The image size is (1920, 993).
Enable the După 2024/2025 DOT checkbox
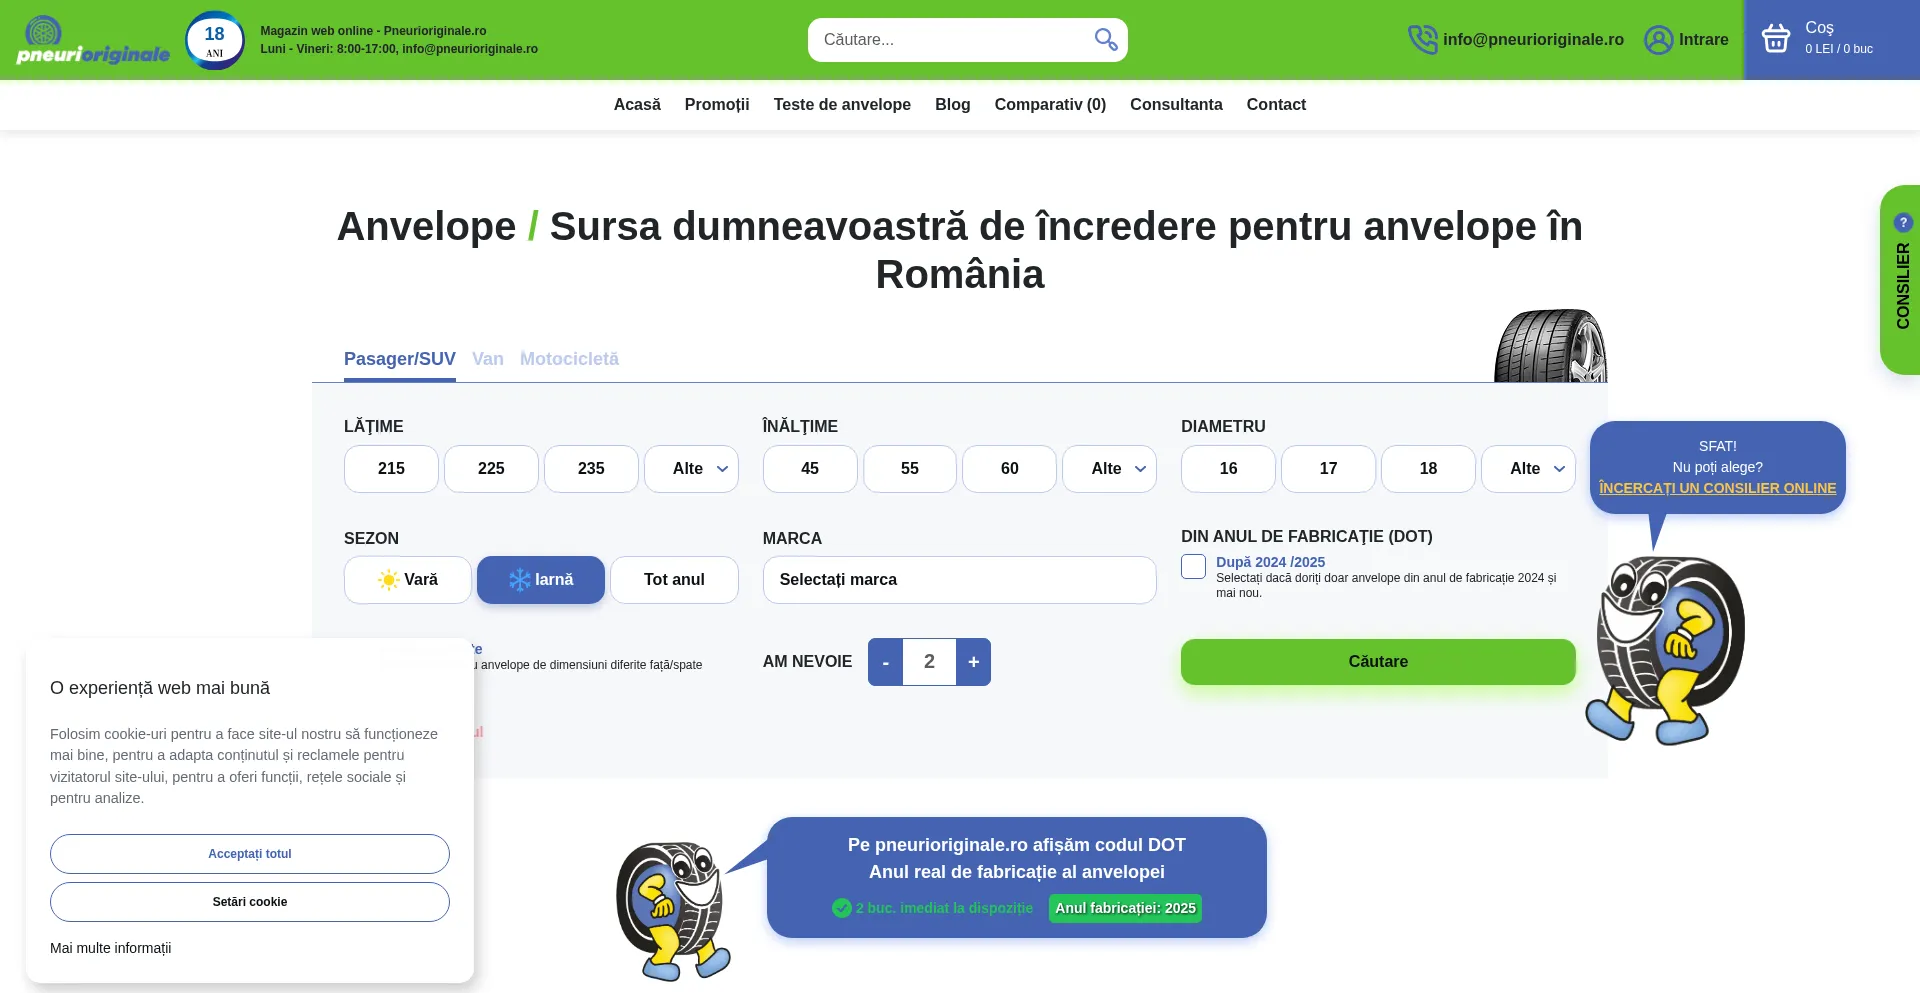(1193, 567)
